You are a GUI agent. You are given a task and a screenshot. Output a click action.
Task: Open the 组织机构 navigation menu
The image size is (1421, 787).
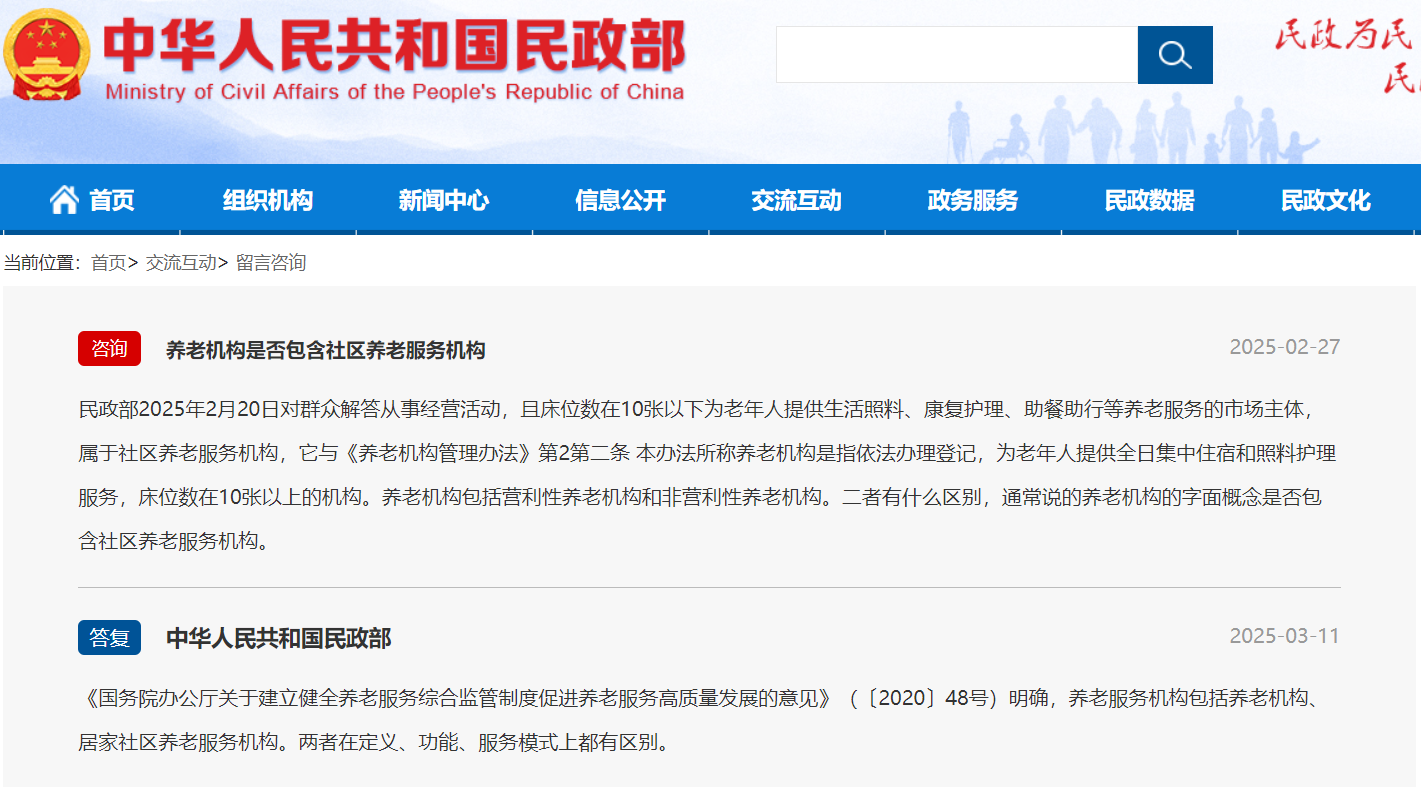click(x=268, y=200)
